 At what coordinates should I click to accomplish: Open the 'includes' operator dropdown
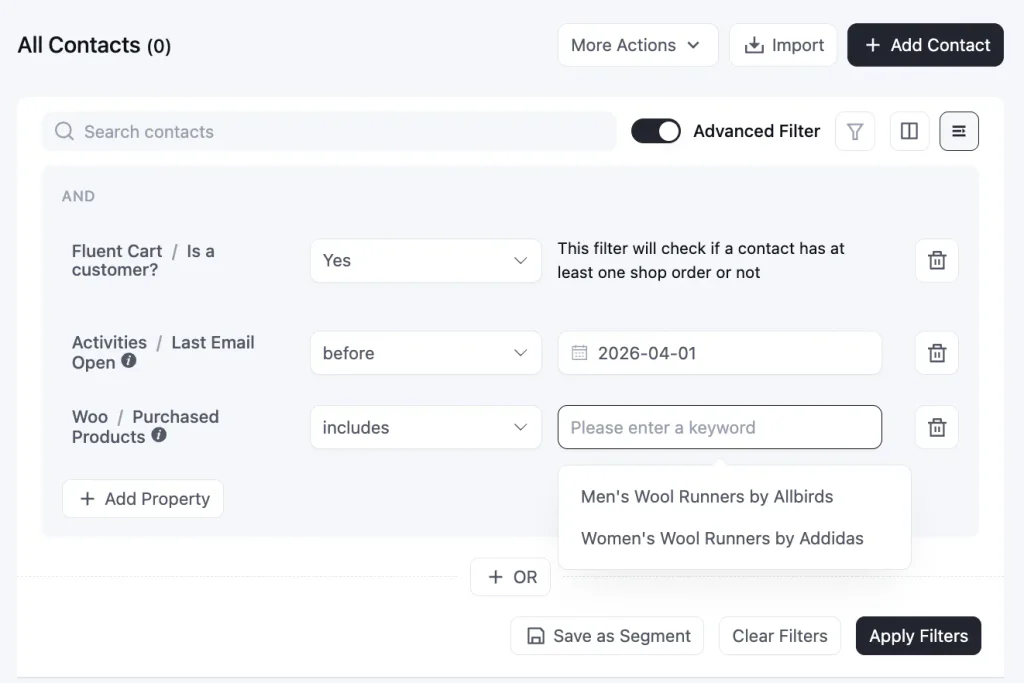point(426,428)
